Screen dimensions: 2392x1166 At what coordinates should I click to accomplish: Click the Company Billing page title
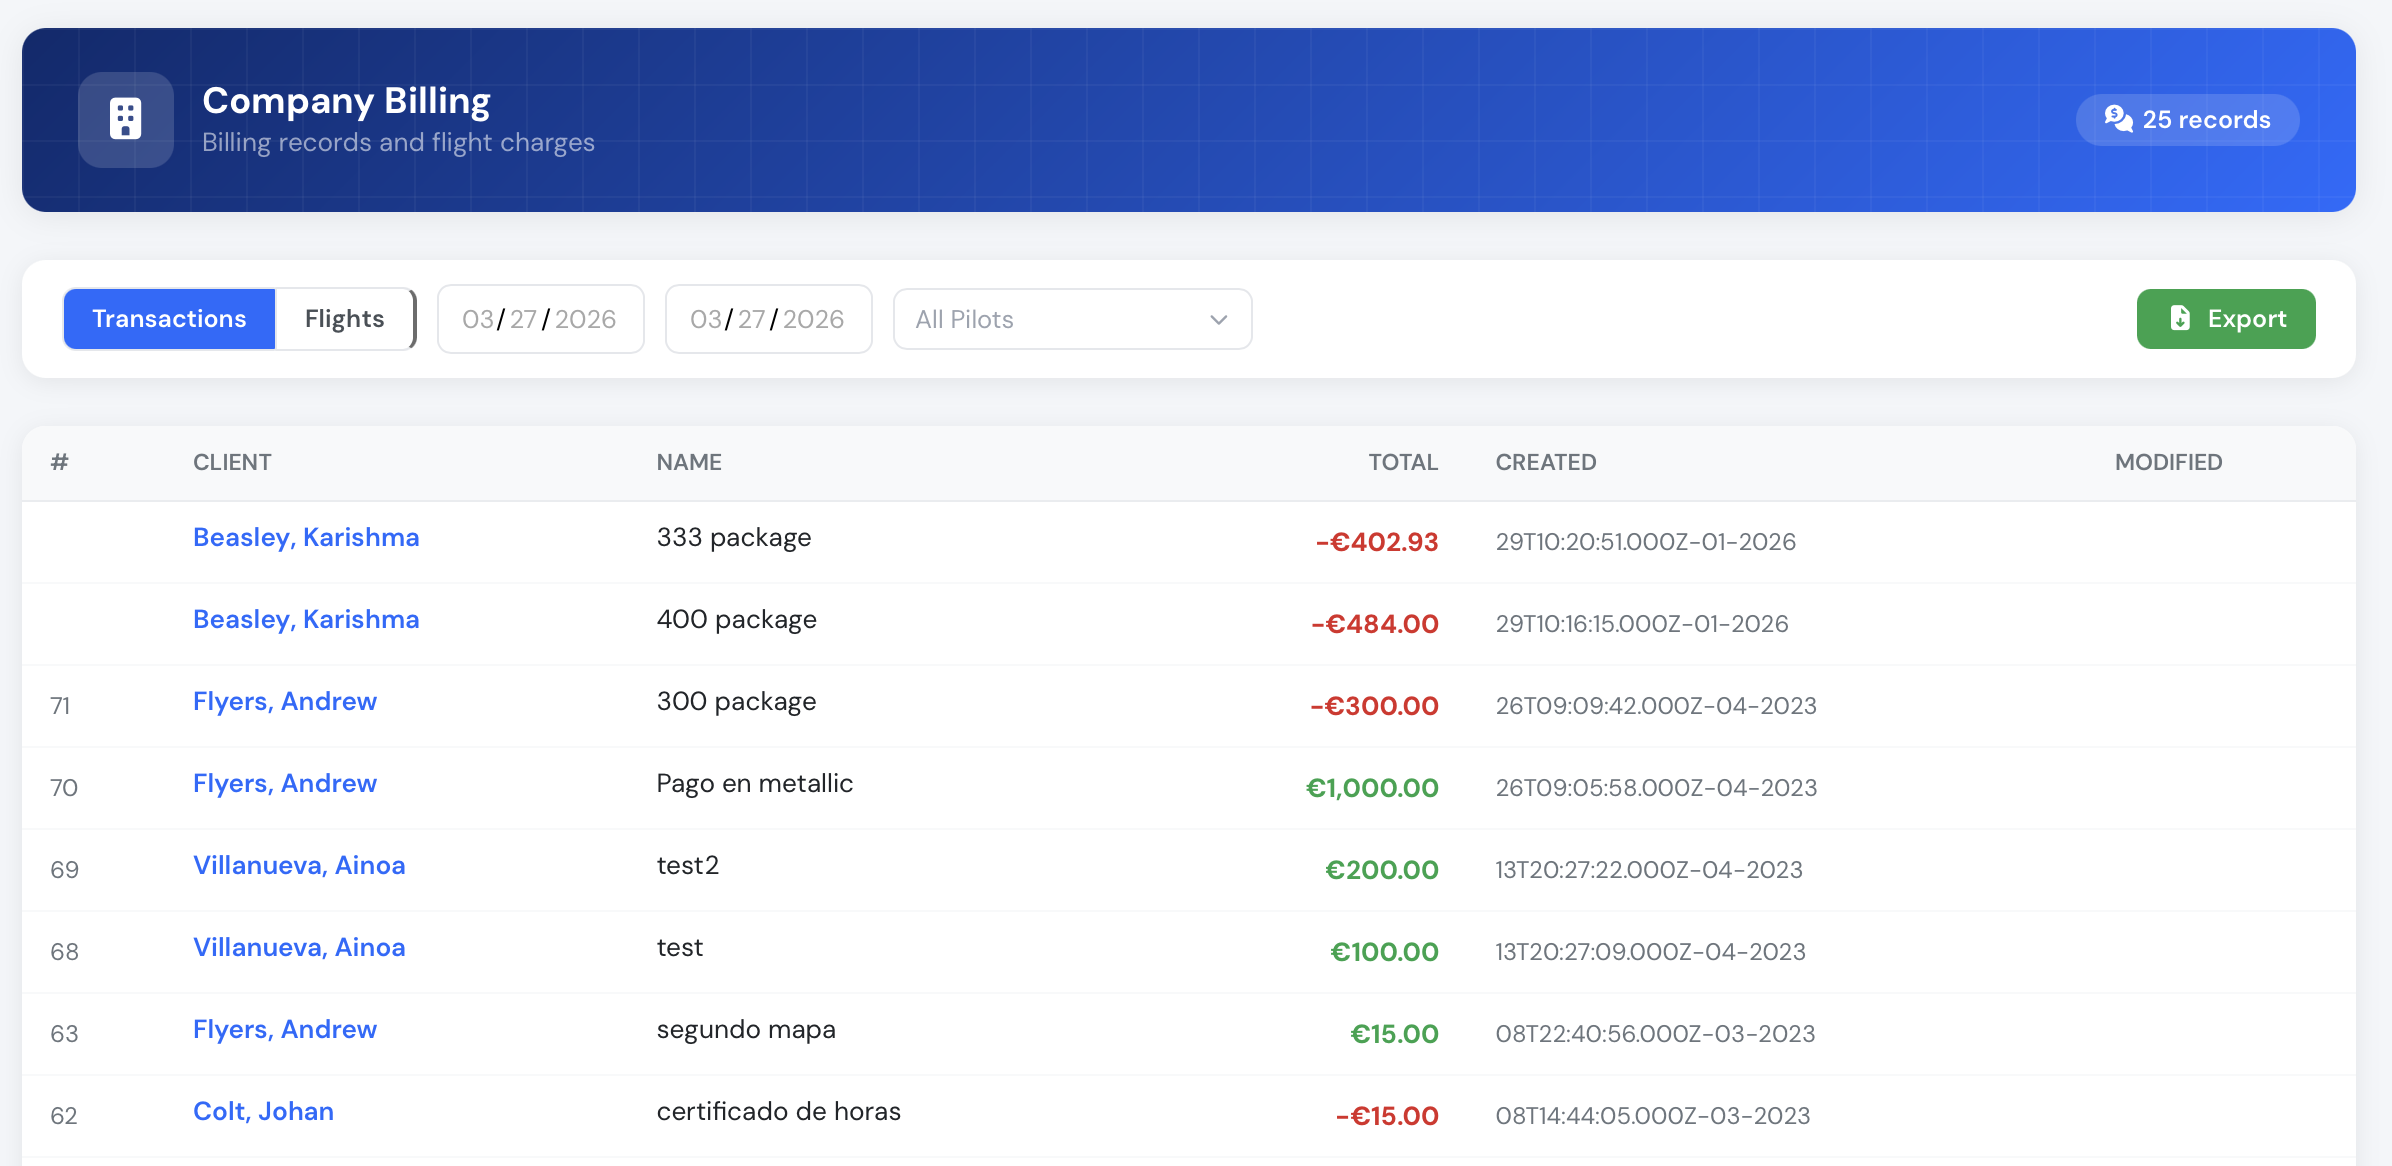tap(346, 101)
